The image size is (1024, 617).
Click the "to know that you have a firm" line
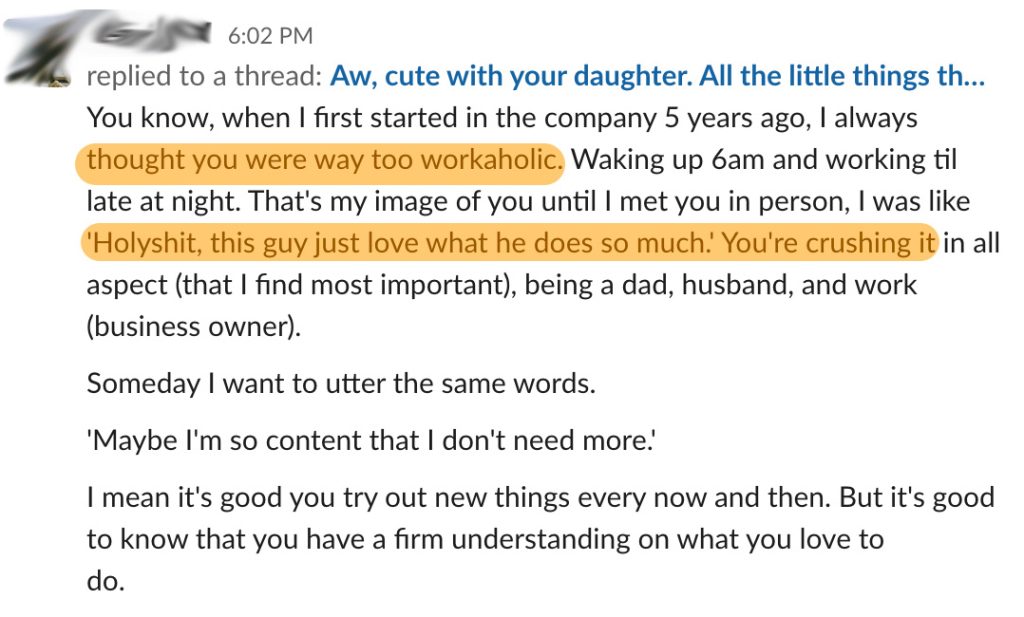485,540
